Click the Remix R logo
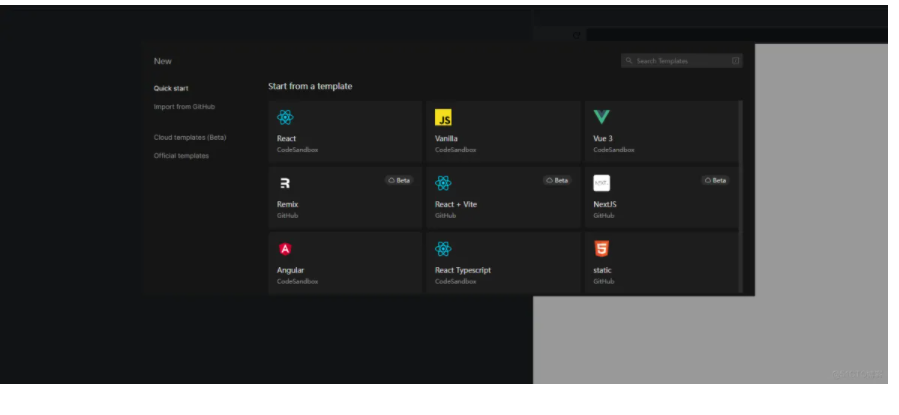This screenshot has width=899, height=415. tap(285, 183)
